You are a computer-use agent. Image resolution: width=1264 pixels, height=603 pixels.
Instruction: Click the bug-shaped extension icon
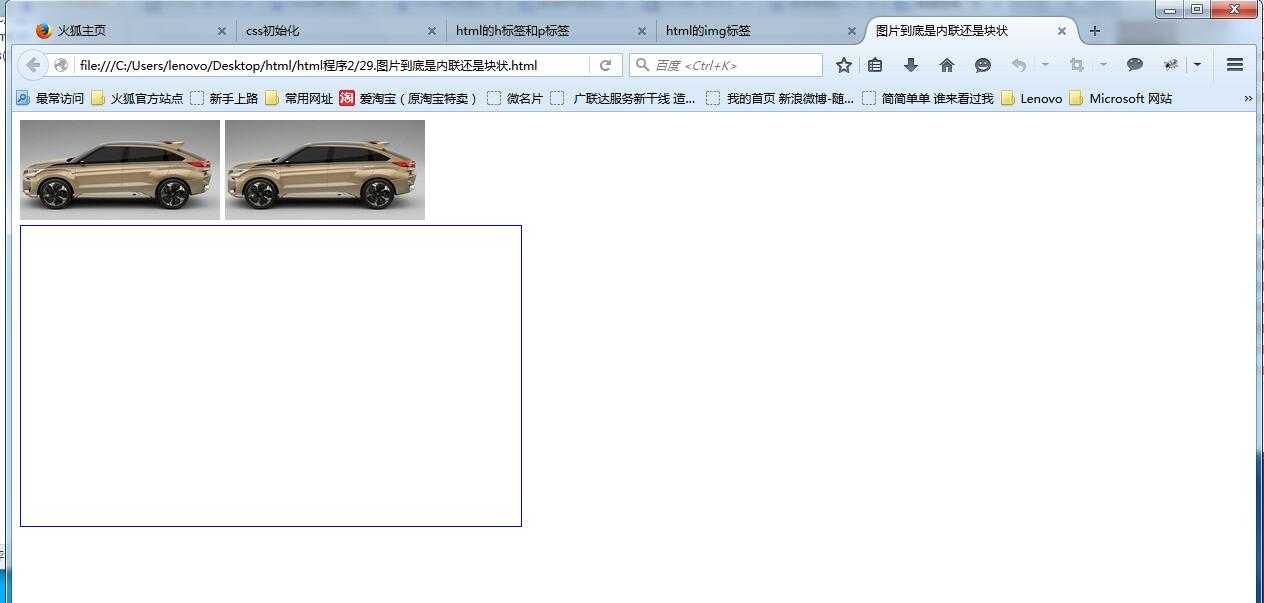click(1171, 65)
